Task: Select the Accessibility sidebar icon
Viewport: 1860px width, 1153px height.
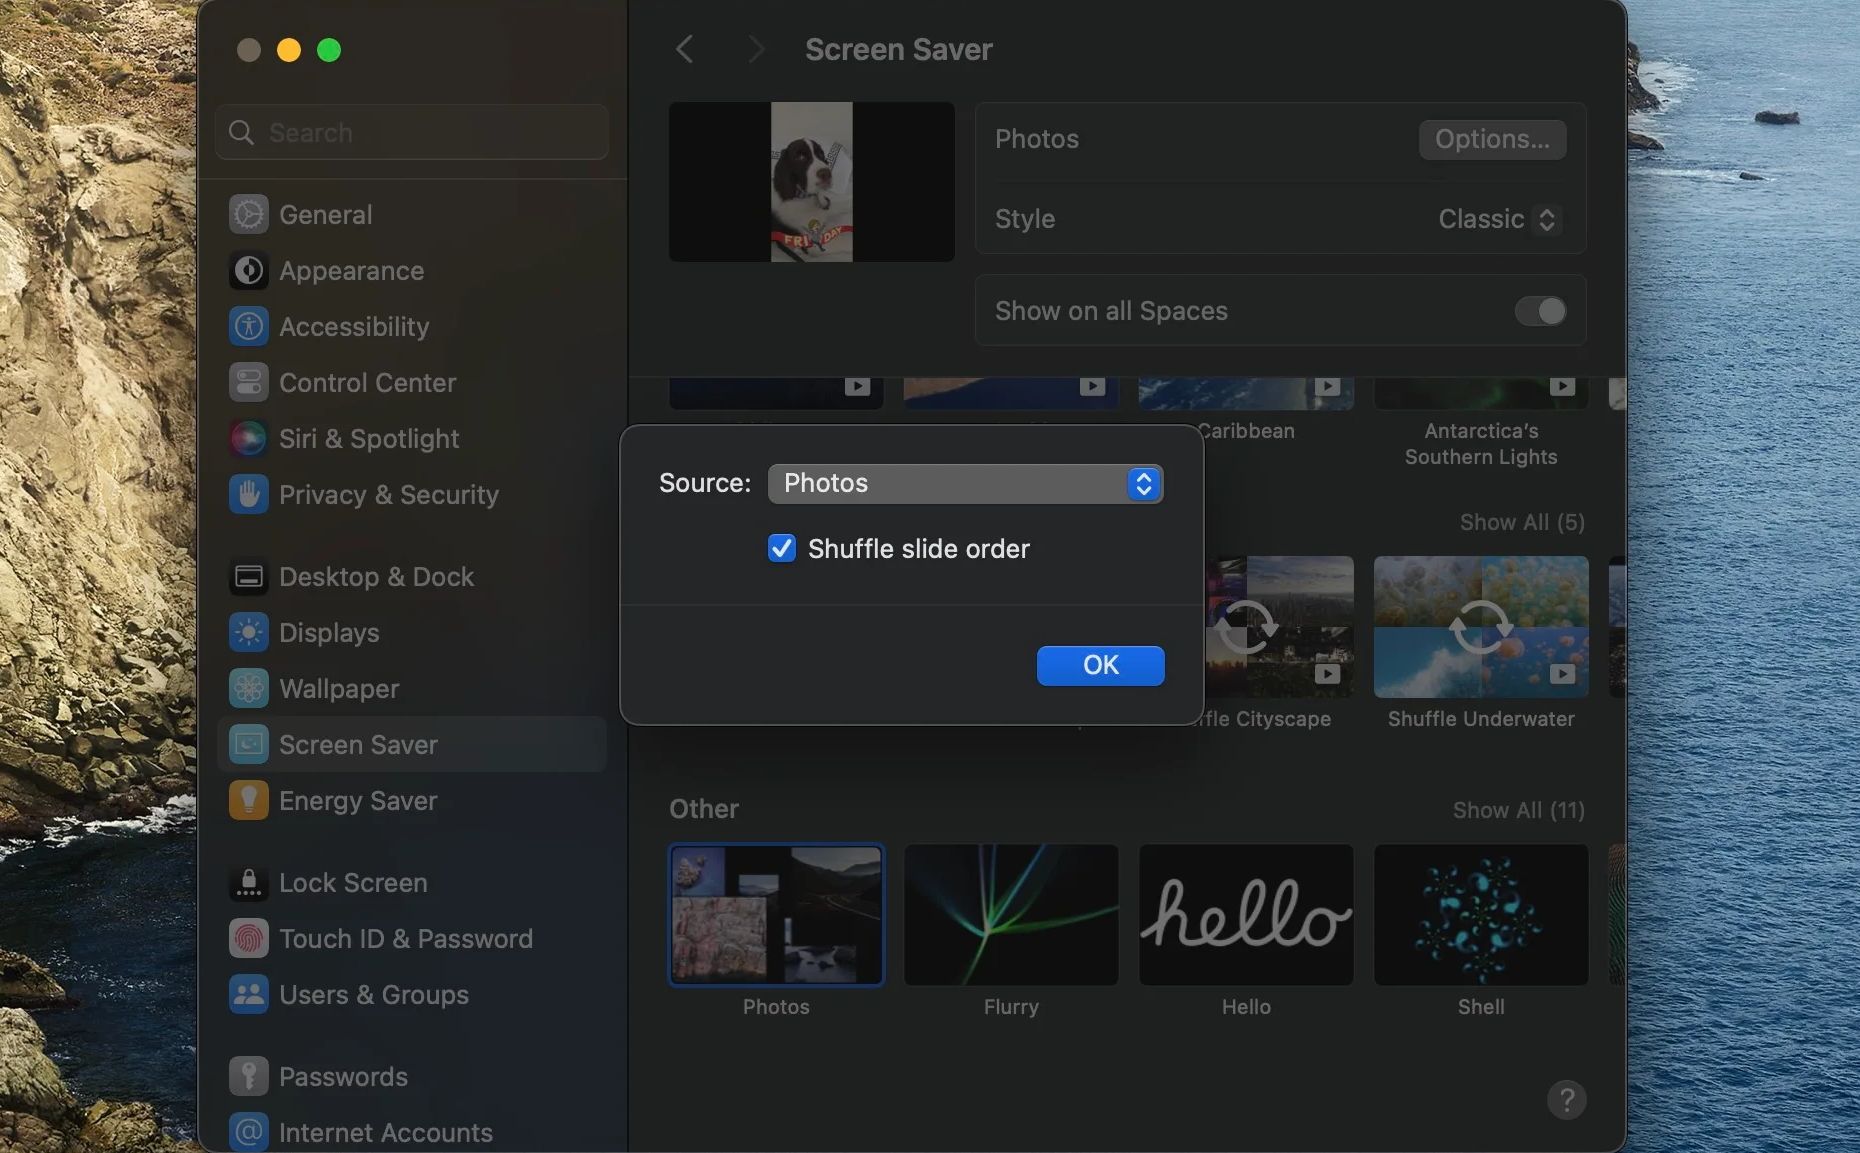Action: coord(247,326)
